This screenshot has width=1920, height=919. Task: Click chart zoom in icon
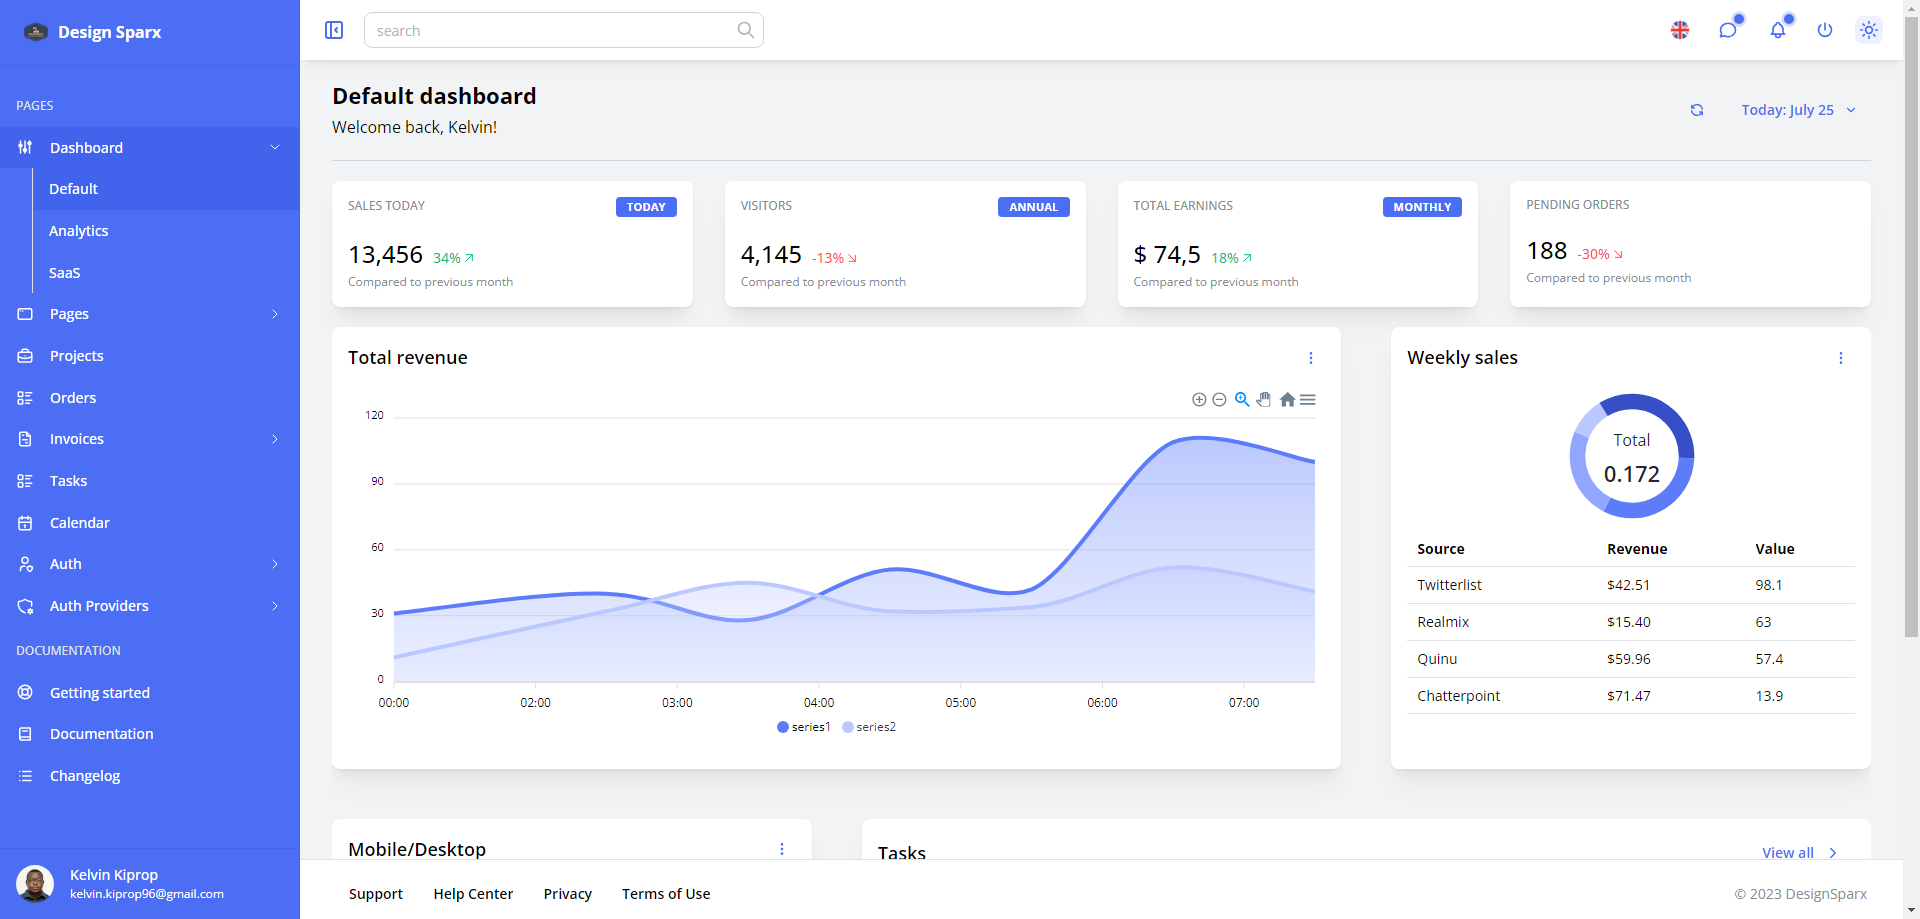tap(1199, 400)
